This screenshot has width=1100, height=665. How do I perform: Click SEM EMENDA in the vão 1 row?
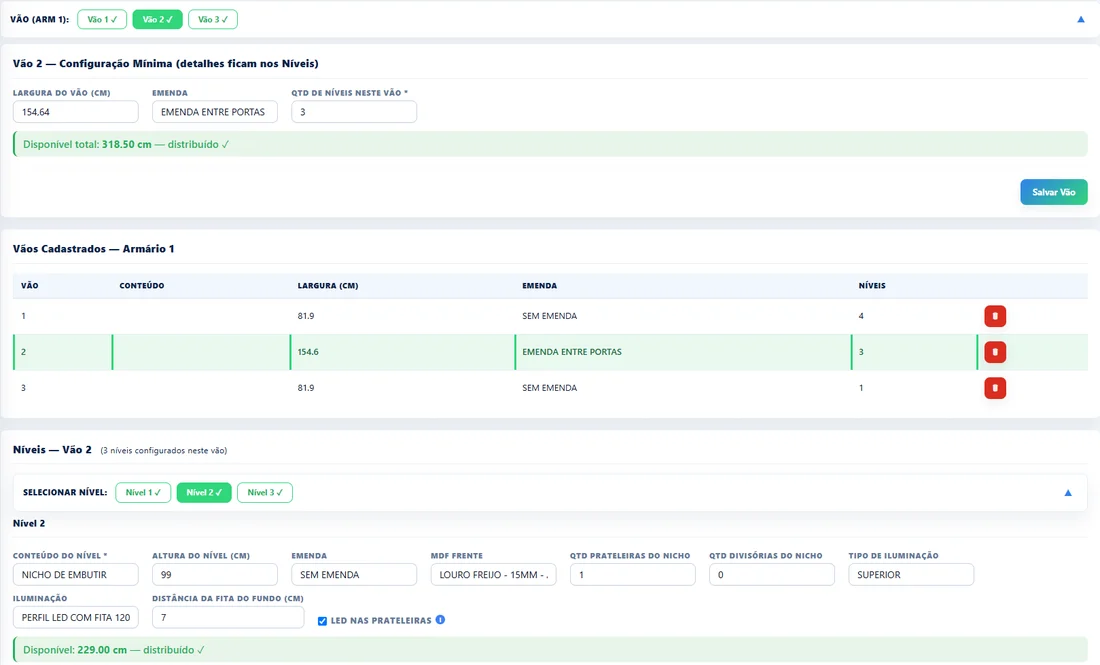(x=549, y=316)
